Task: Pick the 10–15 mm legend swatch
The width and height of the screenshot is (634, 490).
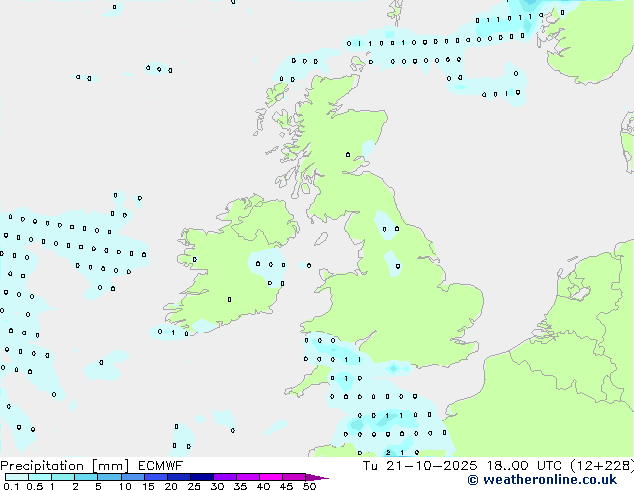Action: [132, 477]
